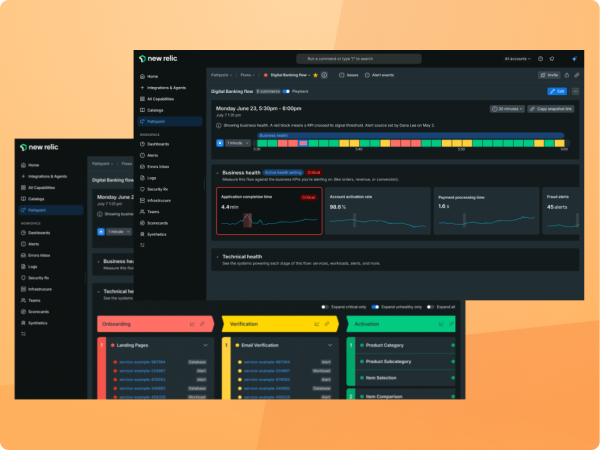The width and height of the screenshot is (600, 450).
Task: Click link icon on Verification stage
Action: [327, 324]
